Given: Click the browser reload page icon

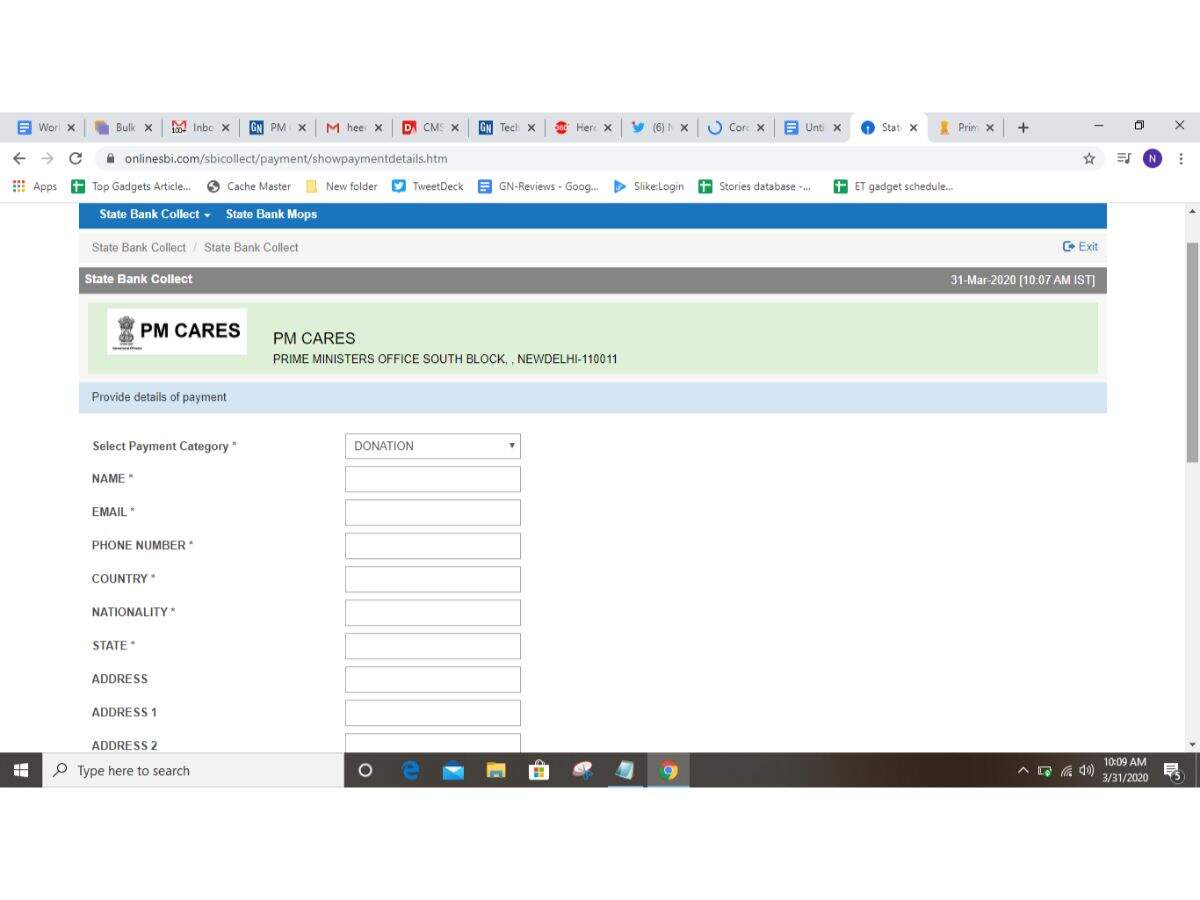Looking at the screenshot, I should [x=75, y=158].
